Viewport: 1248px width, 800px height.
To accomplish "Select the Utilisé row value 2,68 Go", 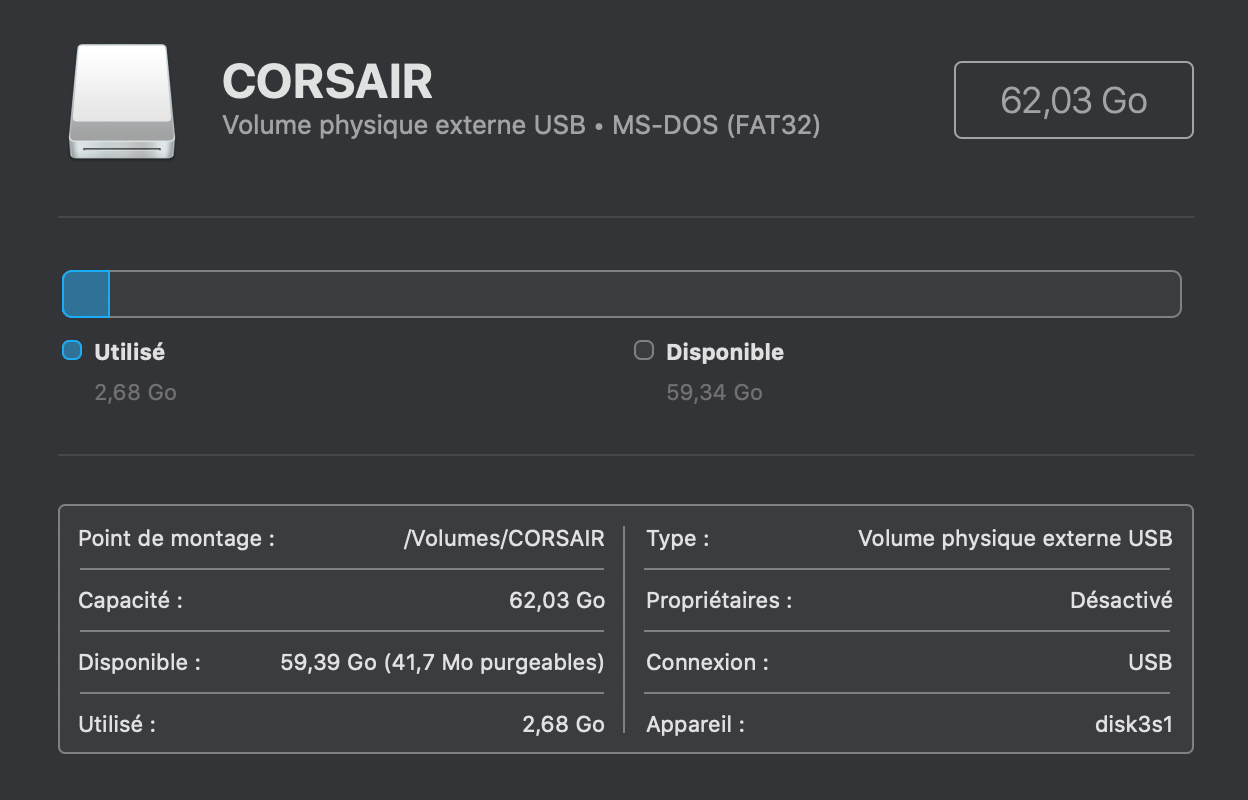I will pos(563,724).
